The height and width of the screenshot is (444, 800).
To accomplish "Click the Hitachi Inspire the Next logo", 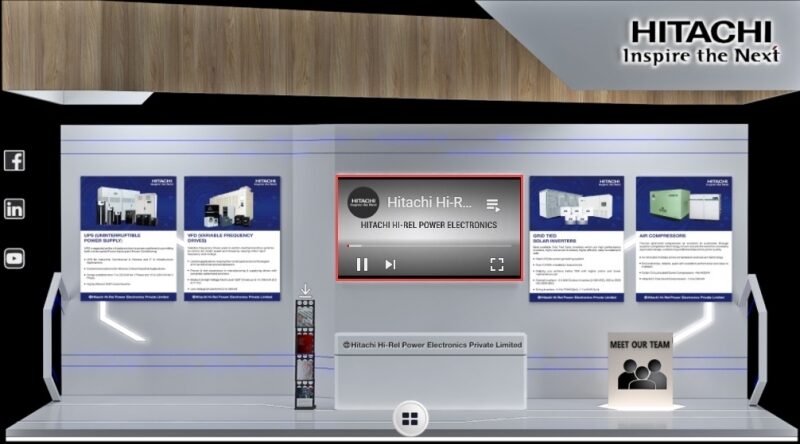I will 701,42.
